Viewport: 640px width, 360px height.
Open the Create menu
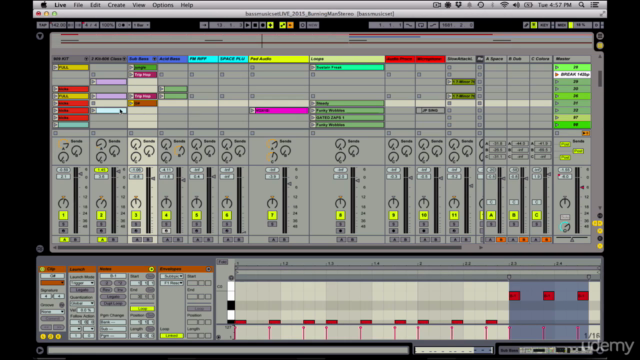pos(116,5)
